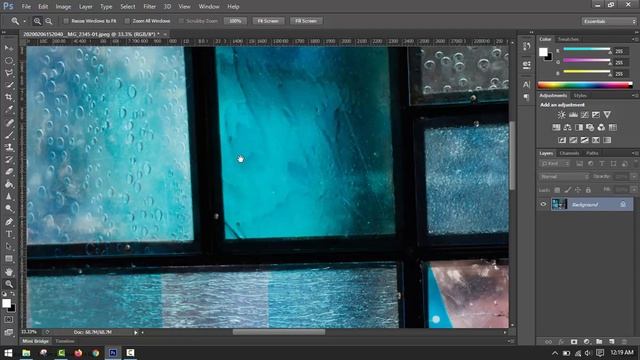
Task: Select the Crop tool
Action: coord(9,97)
